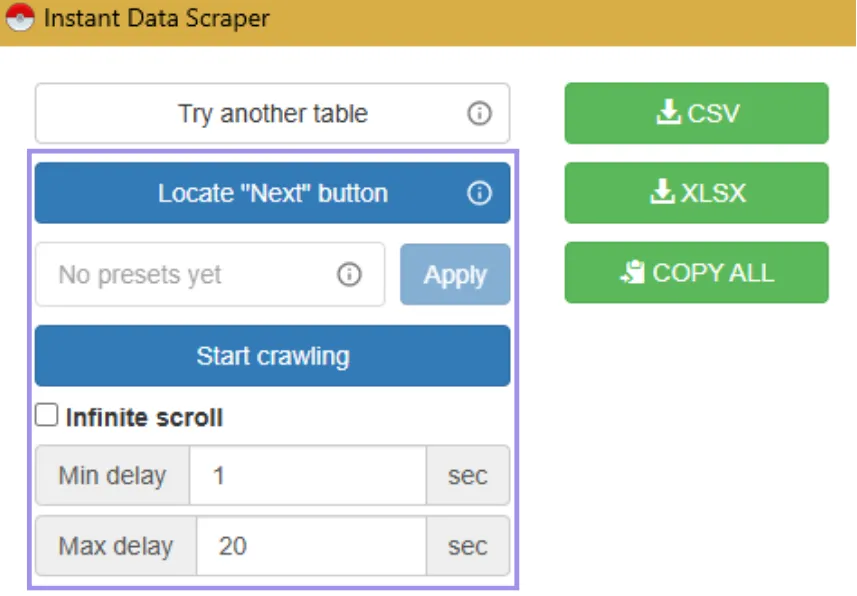Open info icon on Try another table
Viewport: 857px width, 596px height.
point(479,114)
